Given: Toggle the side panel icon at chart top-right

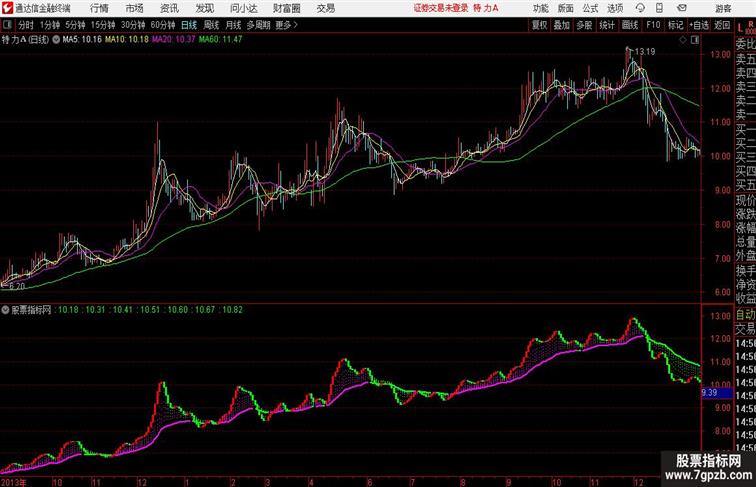Looking at the screenshot, I should [x=695, y=40].
